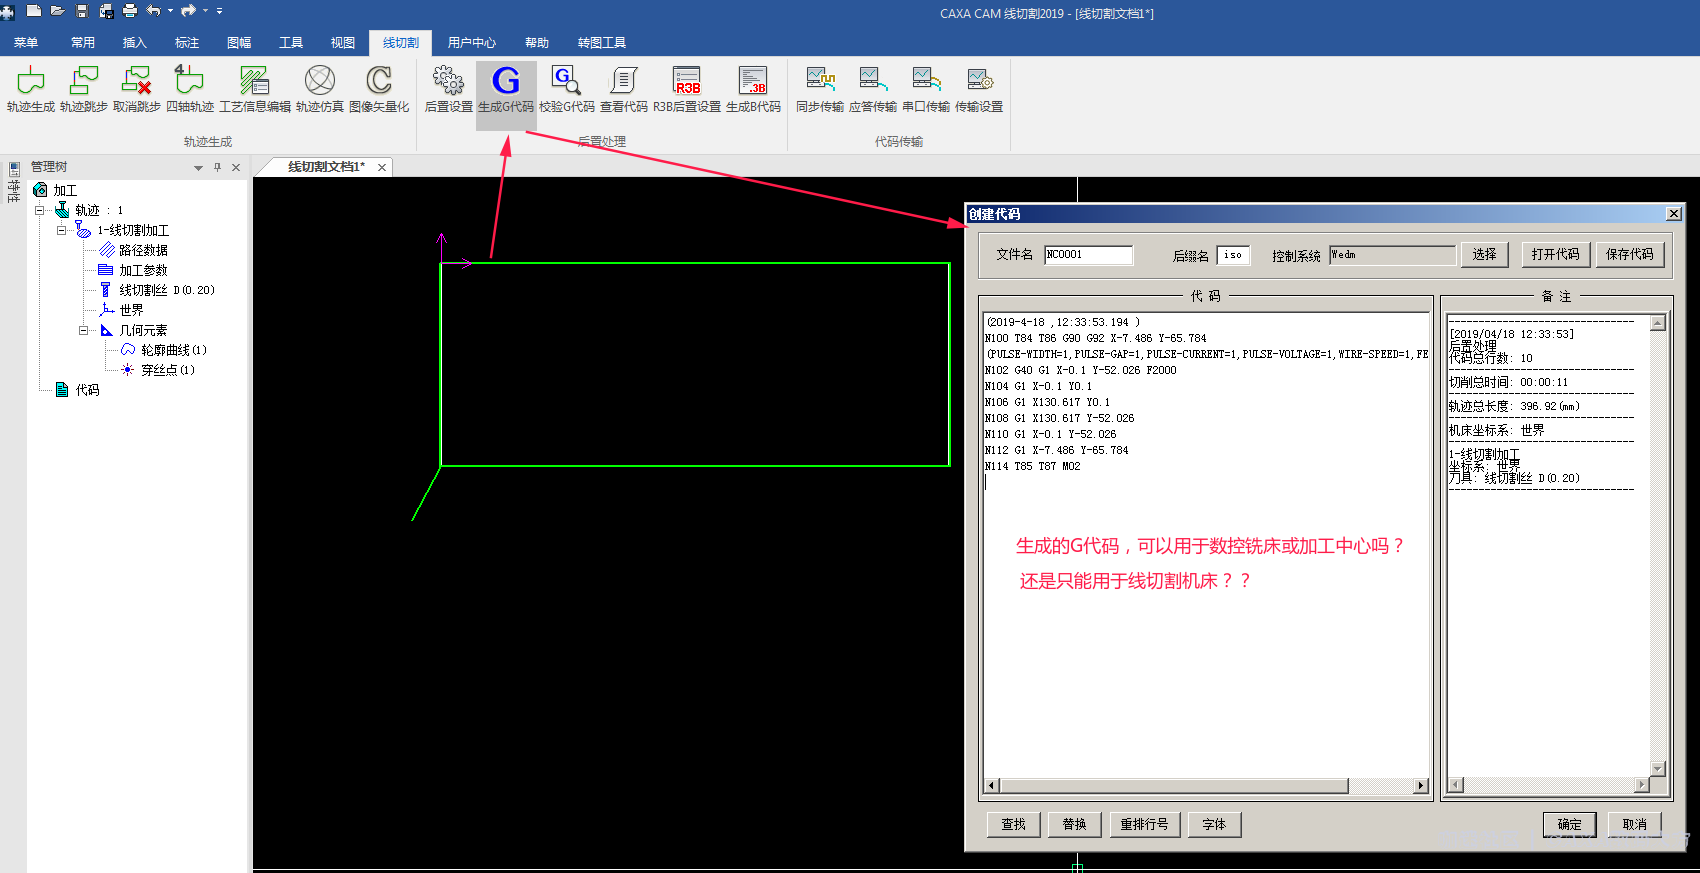Pin the 管理树 panel with pushpin icon
This screenshot has width=1700, height=873.
coord(217,167)
